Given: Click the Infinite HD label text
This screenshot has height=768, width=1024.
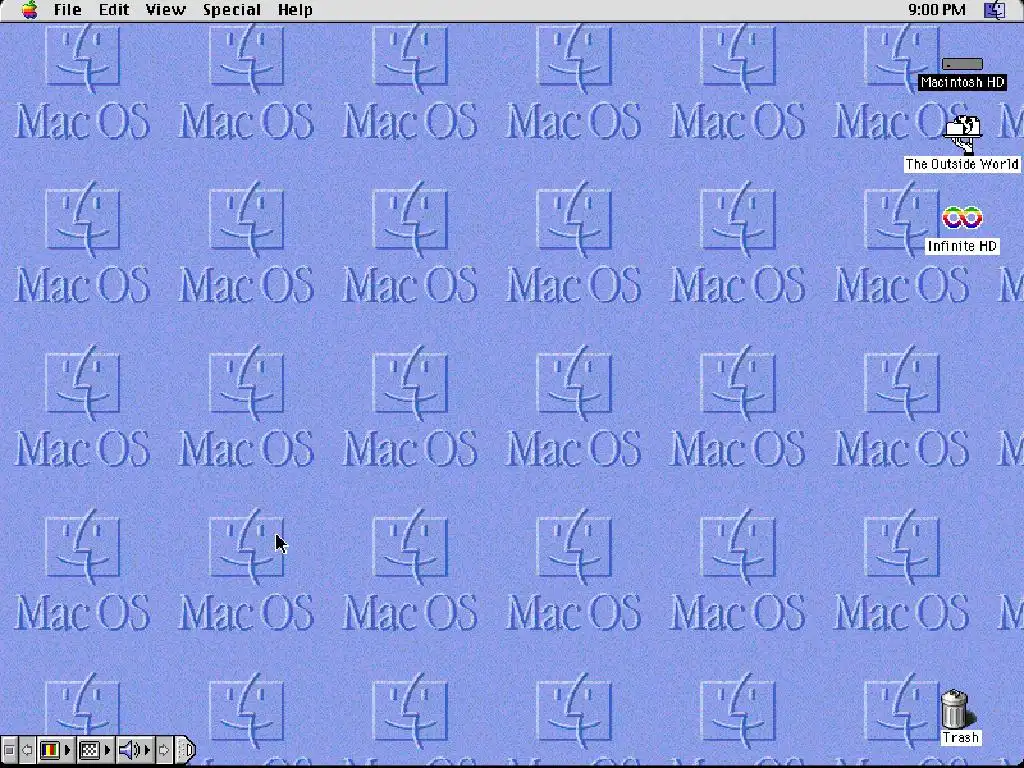Looking at the screenshot, I should [x=962, y=246].
